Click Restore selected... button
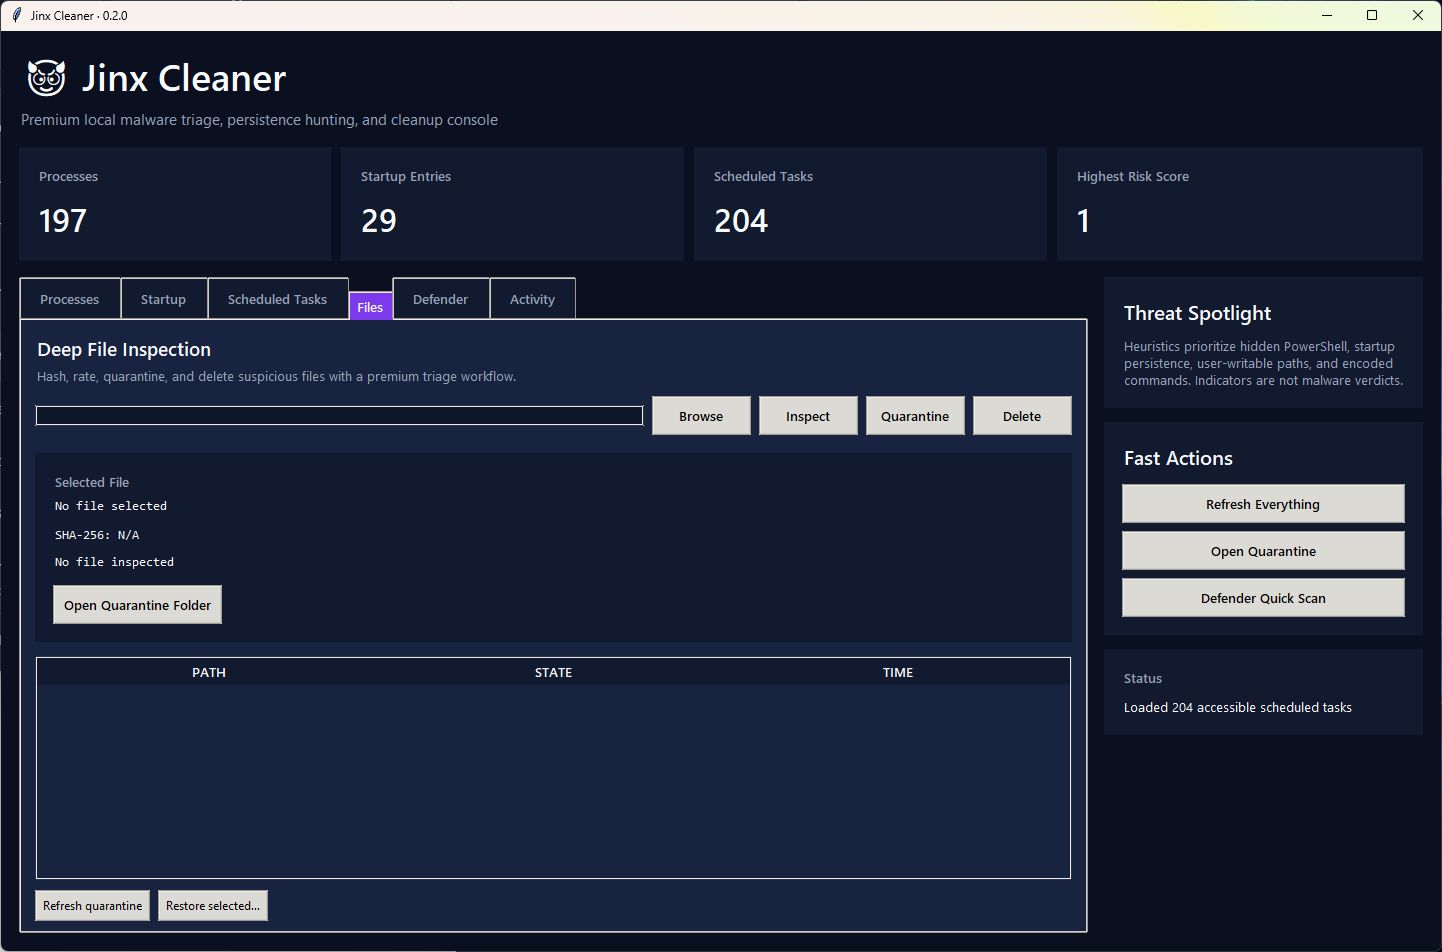This screenshot has height=952, width=1442. pyautogui.click(x=213, y=906)
